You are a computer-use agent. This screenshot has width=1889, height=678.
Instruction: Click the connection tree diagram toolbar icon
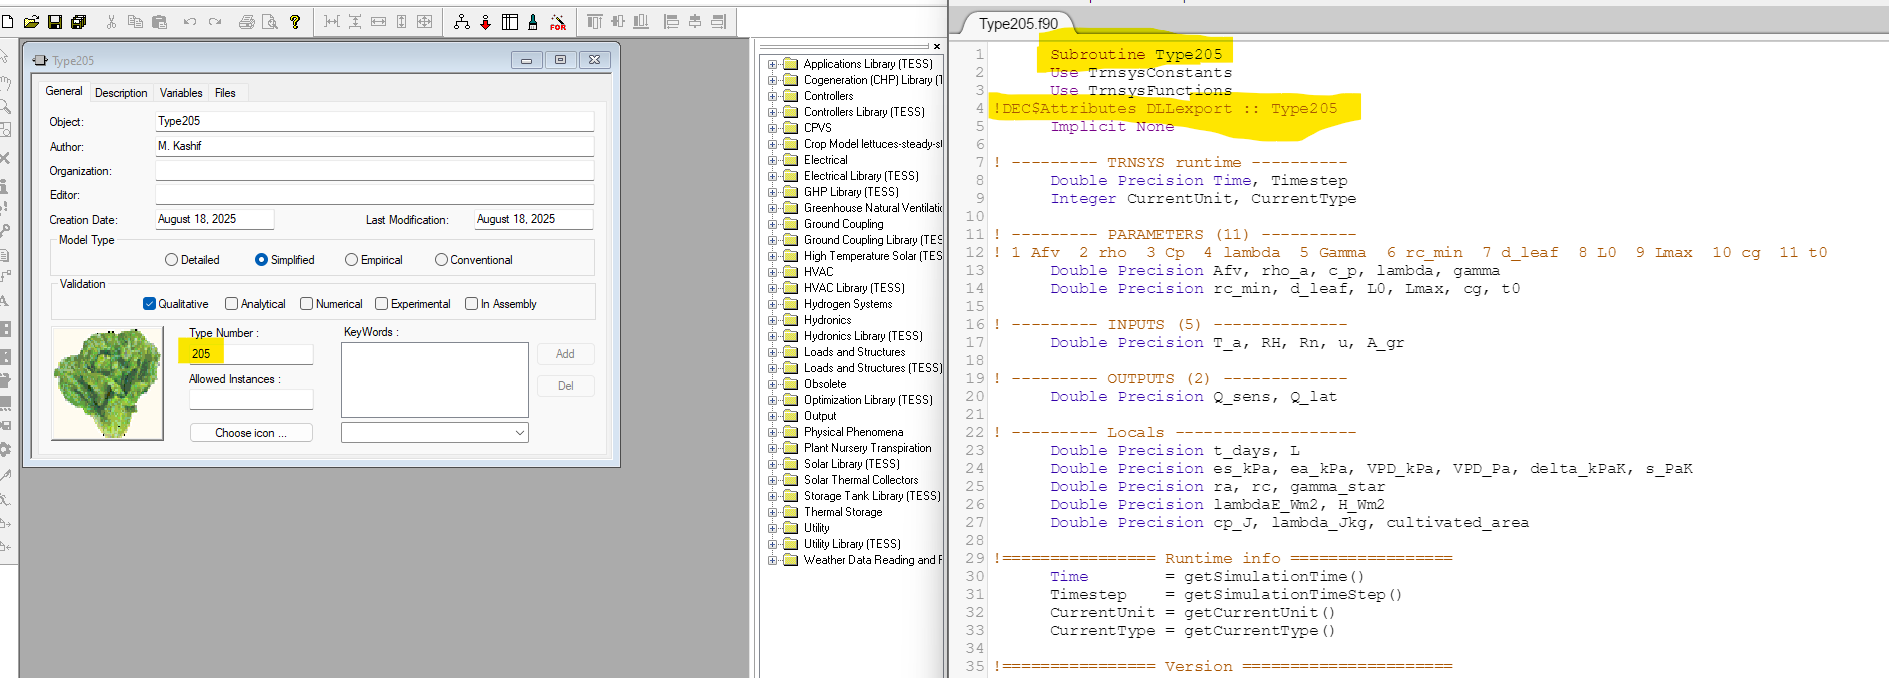coord(461,21)
